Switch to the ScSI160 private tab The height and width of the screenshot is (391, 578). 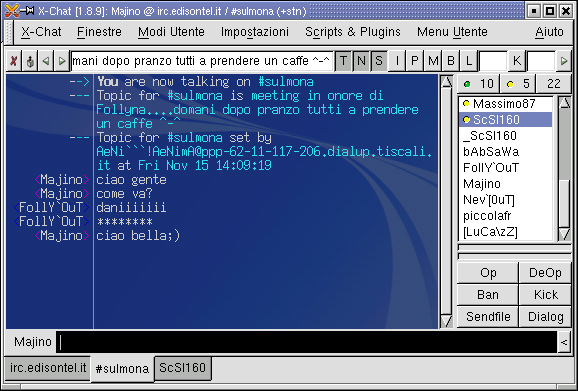182,368
